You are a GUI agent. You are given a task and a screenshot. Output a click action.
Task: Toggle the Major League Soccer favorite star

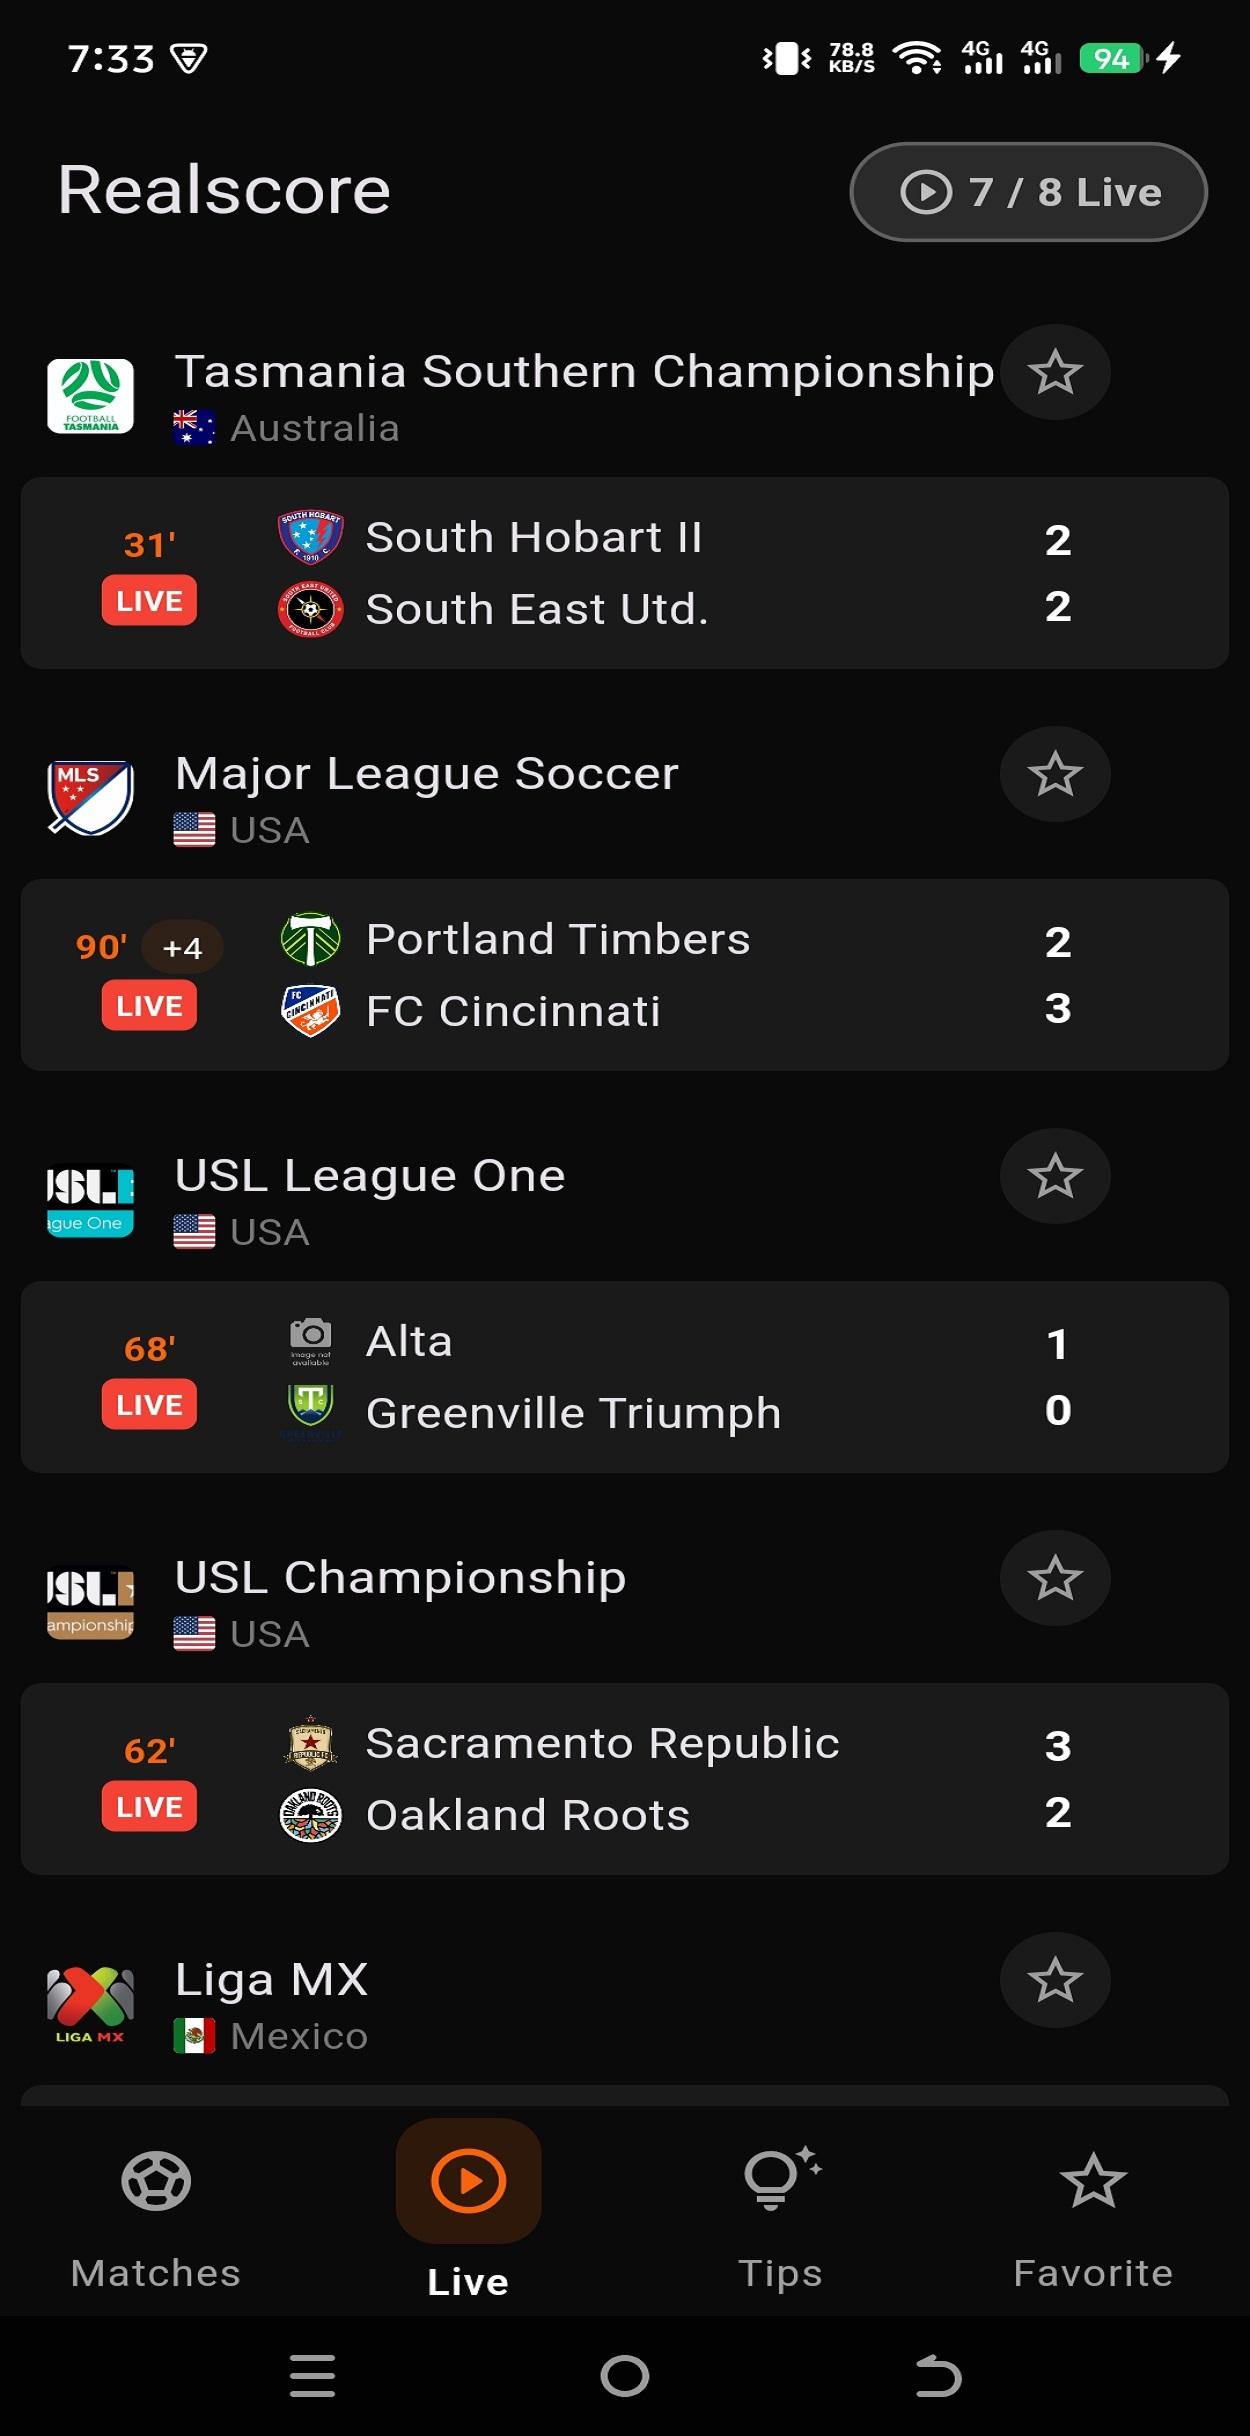tap(1055, 774)
